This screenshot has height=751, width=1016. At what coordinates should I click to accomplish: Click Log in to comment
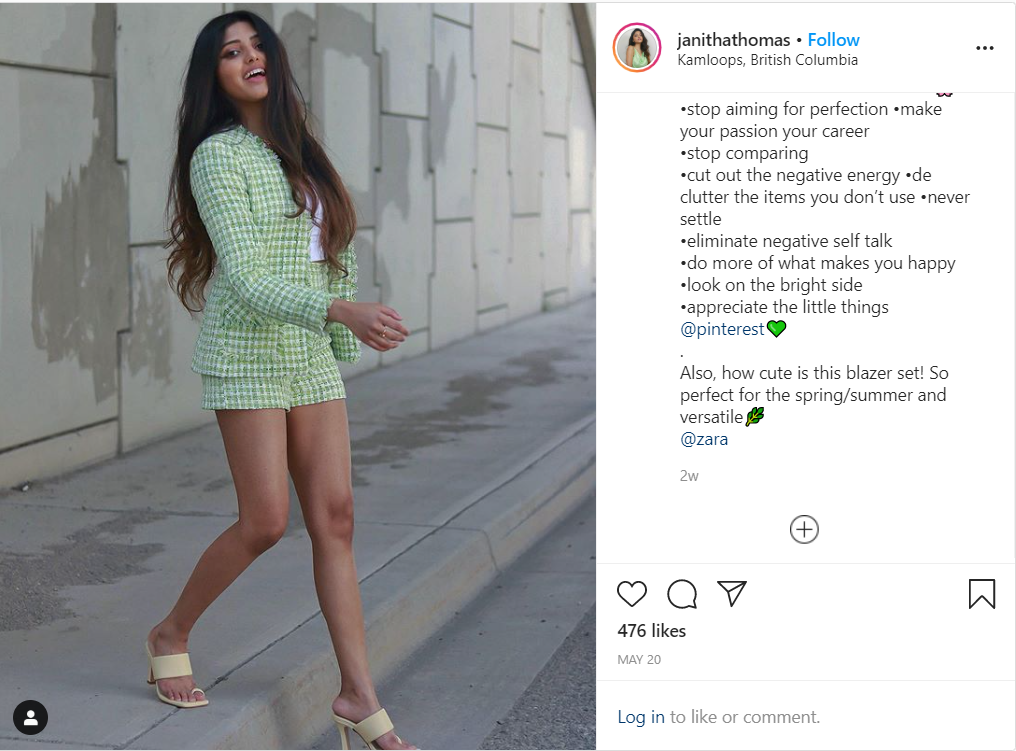pos(641,717)
